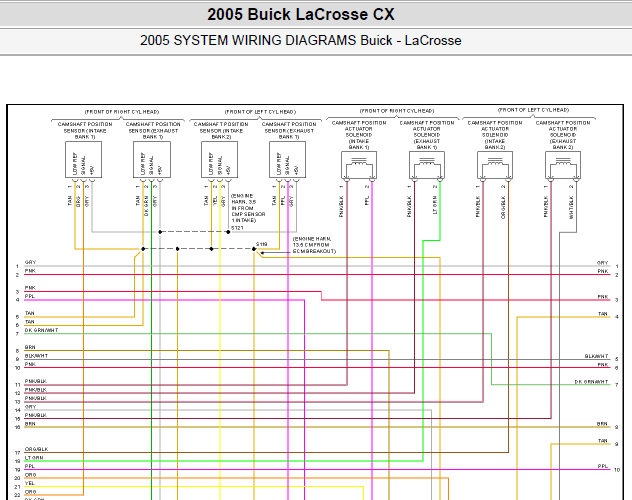Viewport: 632px width, 500px height.
Task: Select the Intake Bank 1 actuator solenoid symbol
Action: click(359, 165)
